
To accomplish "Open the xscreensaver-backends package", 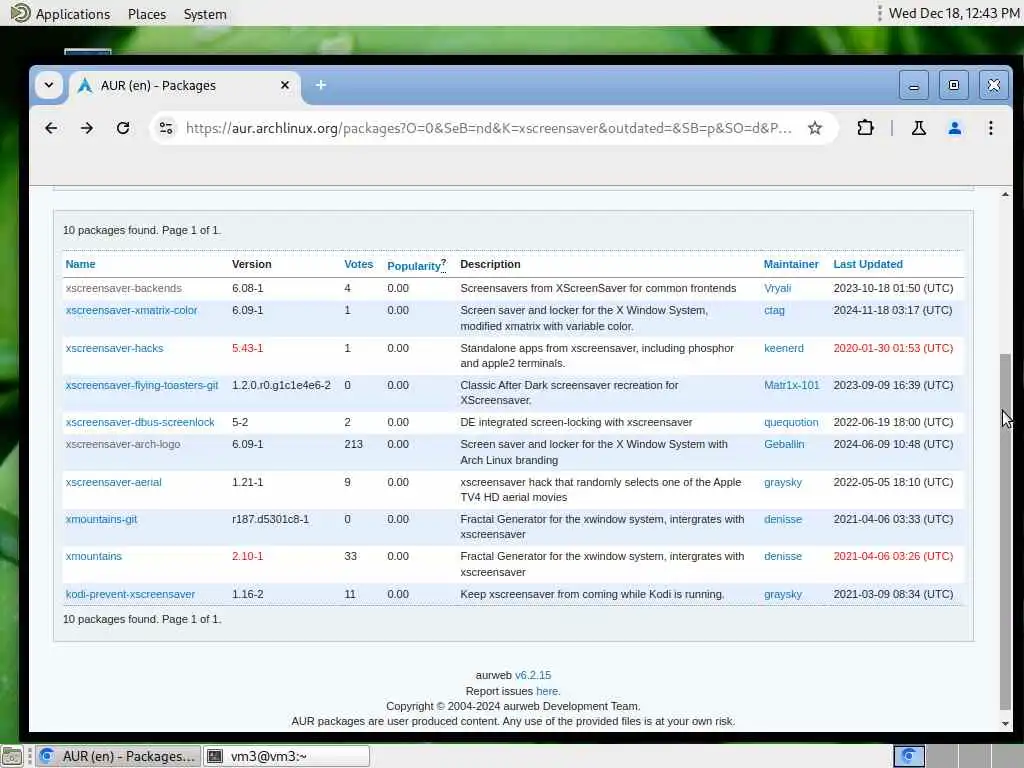I will click(x=123, y=288).
